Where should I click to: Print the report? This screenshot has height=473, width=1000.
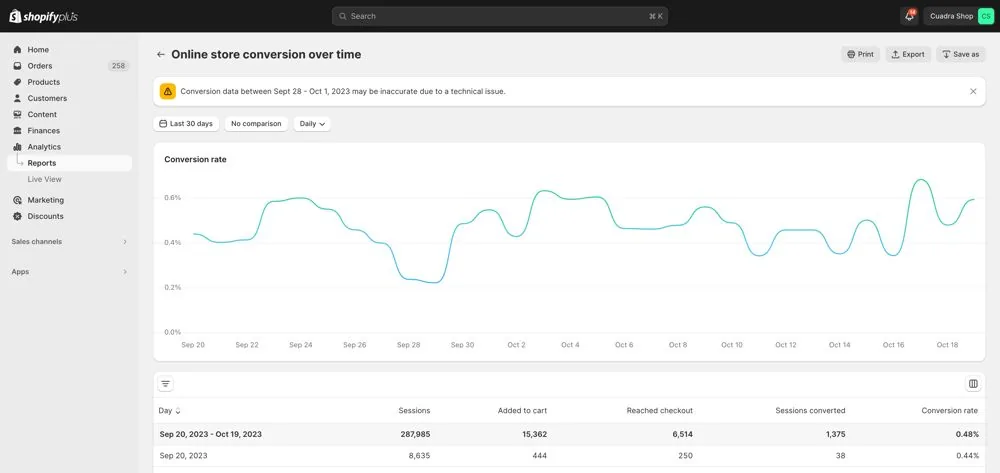860,54
